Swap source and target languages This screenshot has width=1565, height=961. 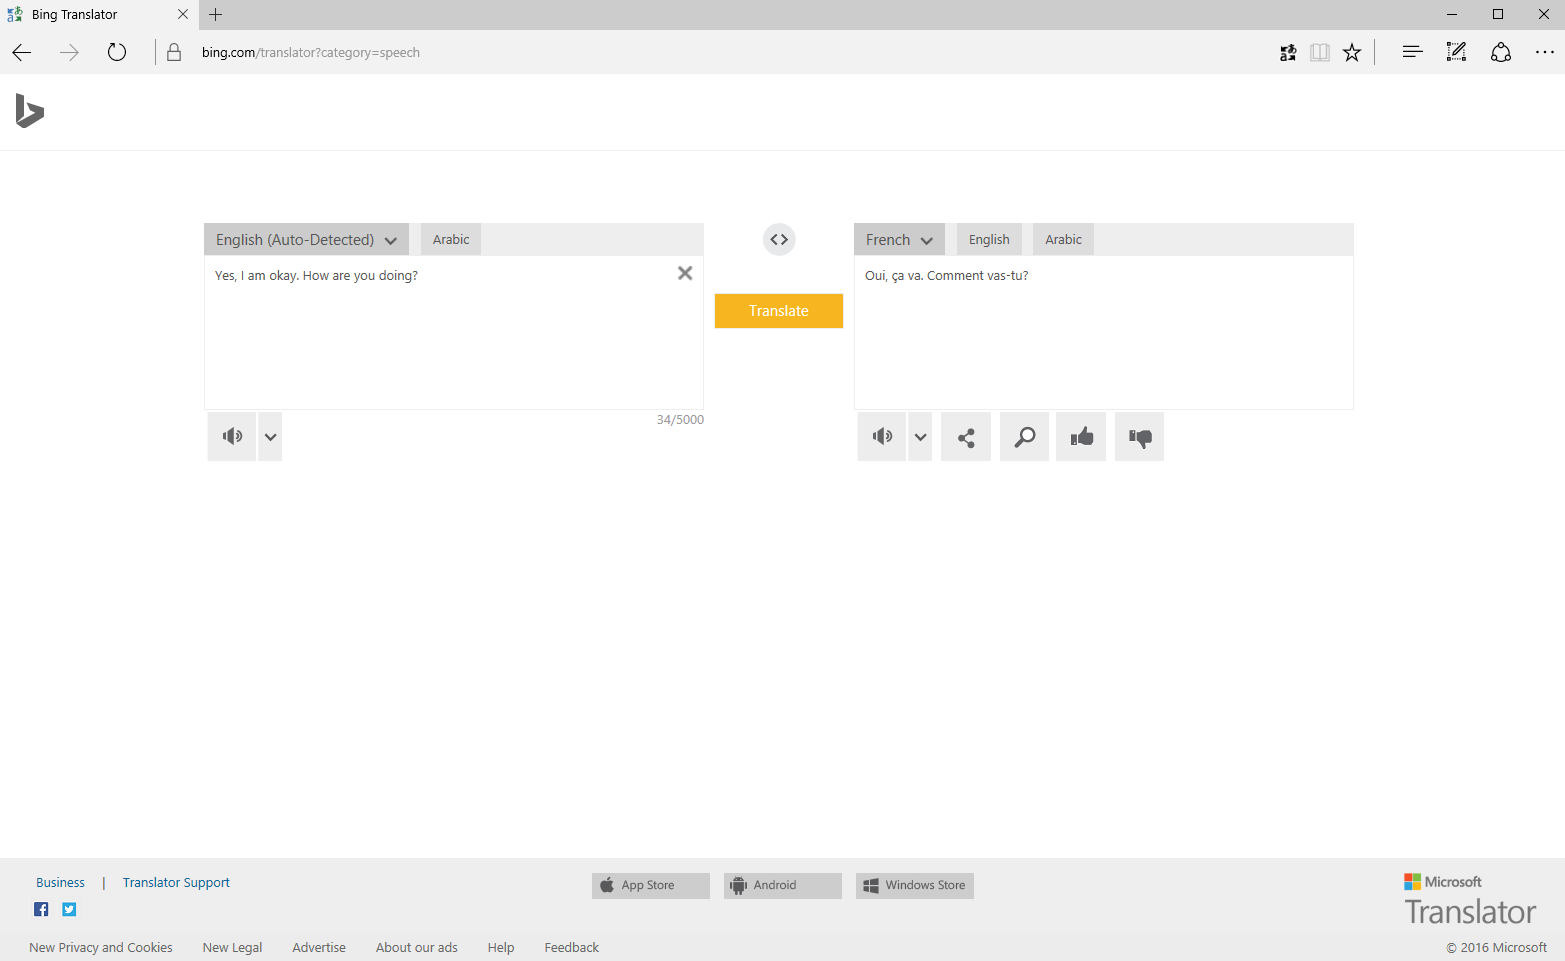[779, 239]
